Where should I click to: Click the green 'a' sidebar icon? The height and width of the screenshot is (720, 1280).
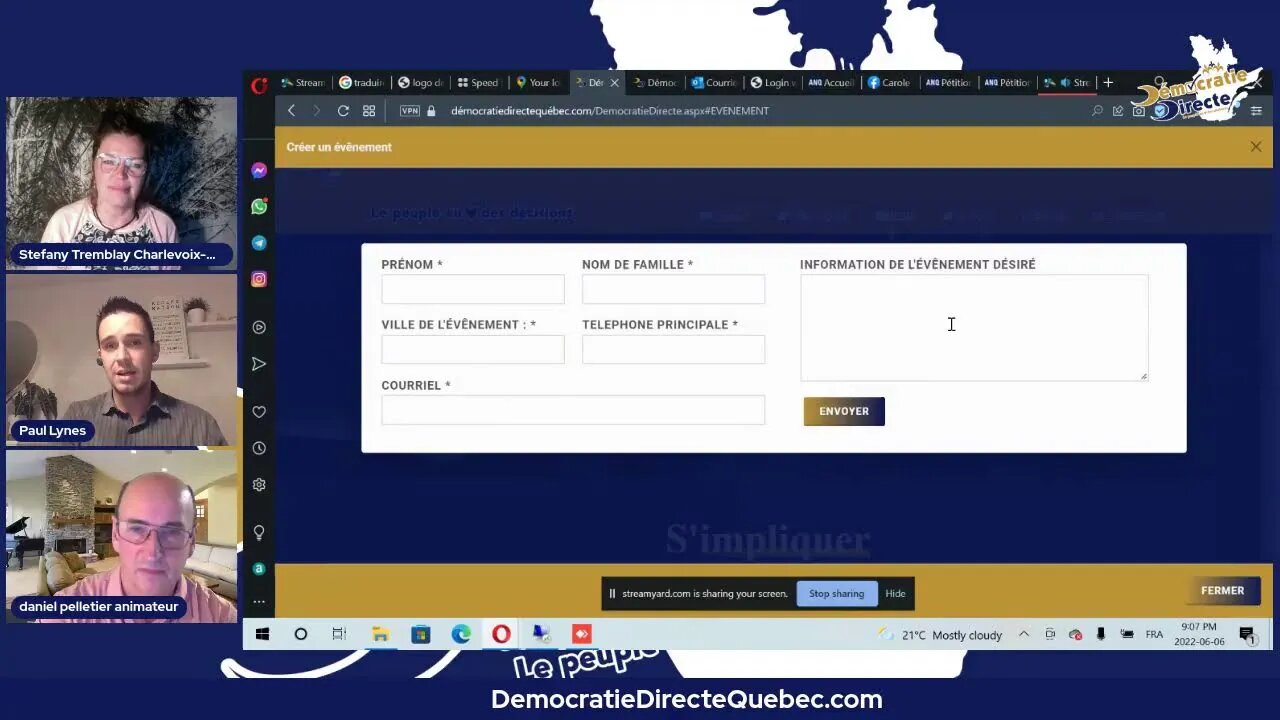[x=259, y=569]
